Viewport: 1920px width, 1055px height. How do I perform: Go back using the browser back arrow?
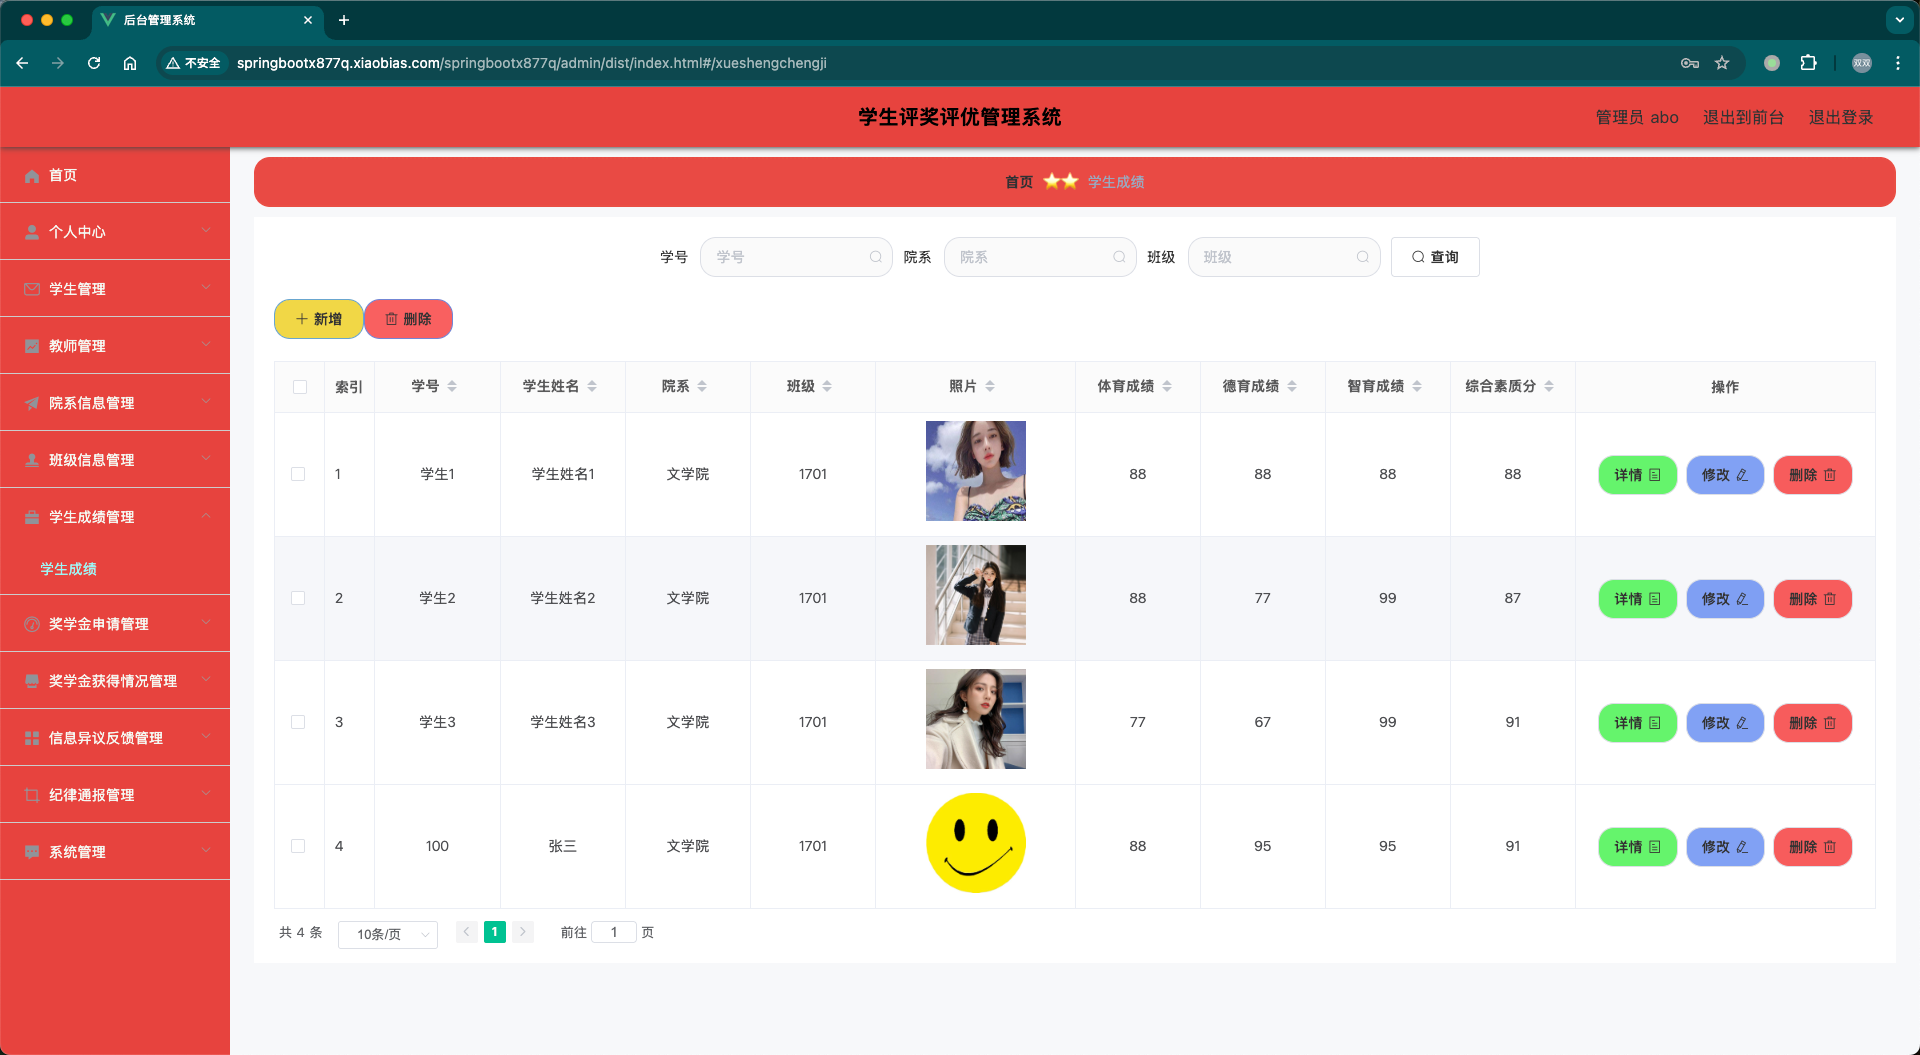pos(22,63)
